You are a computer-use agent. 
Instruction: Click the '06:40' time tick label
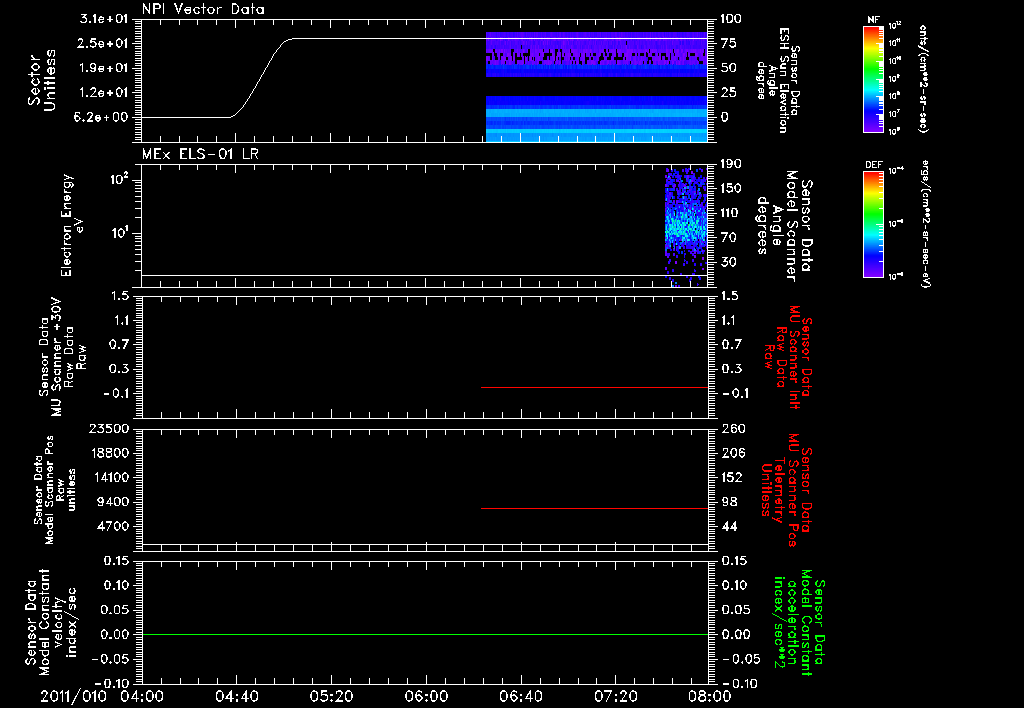(x=520, y=696)
